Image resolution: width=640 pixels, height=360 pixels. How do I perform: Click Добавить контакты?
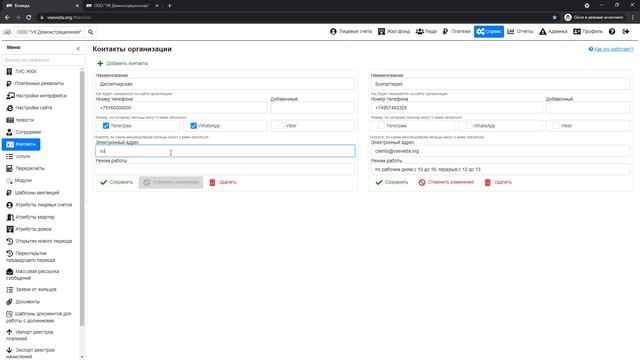pyautogui.click(x=122, y=63)
